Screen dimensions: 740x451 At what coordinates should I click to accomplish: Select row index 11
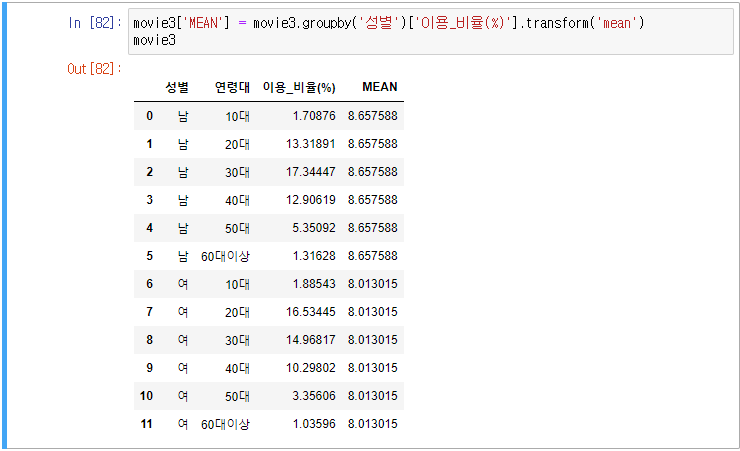[146, 424]
